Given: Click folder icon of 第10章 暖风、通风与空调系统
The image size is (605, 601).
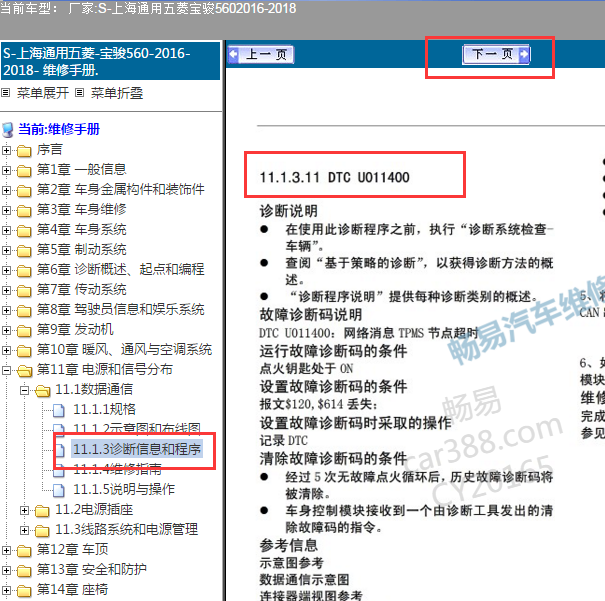Looking at the screenshot, I should click(x=24, y=351).
